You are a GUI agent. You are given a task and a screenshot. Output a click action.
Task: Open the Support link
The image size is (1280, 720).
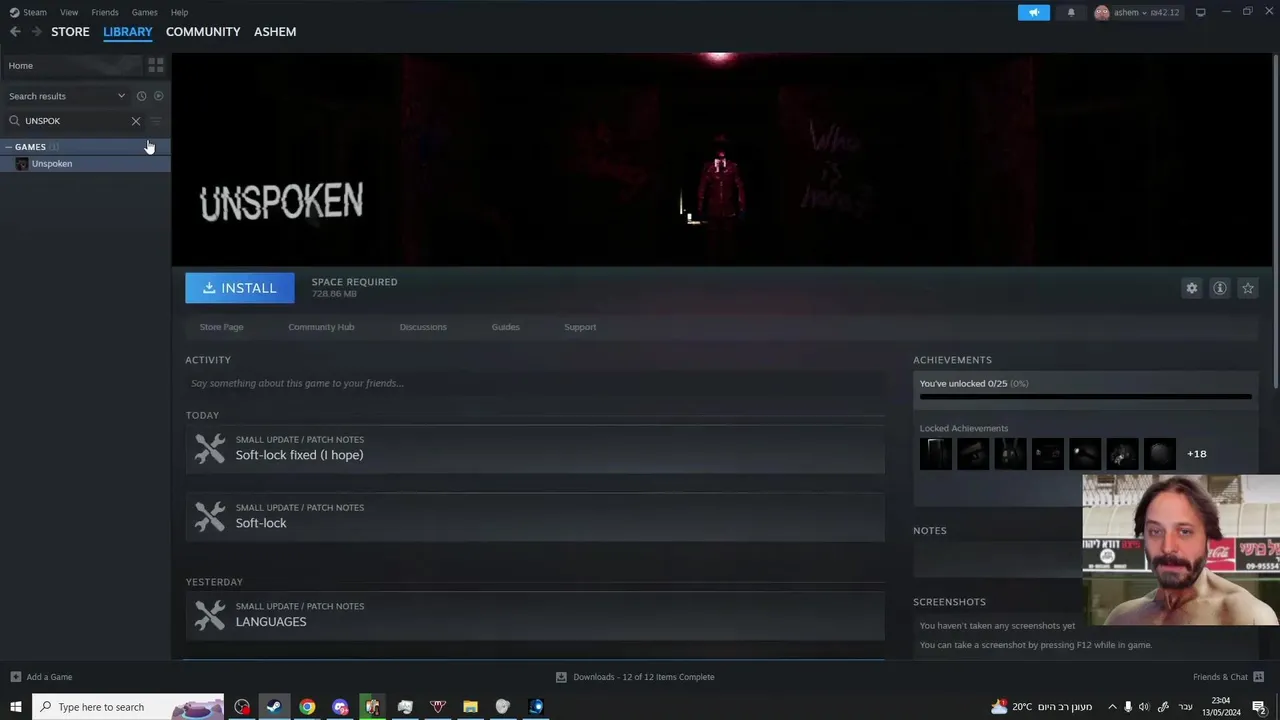pos(580,327)
